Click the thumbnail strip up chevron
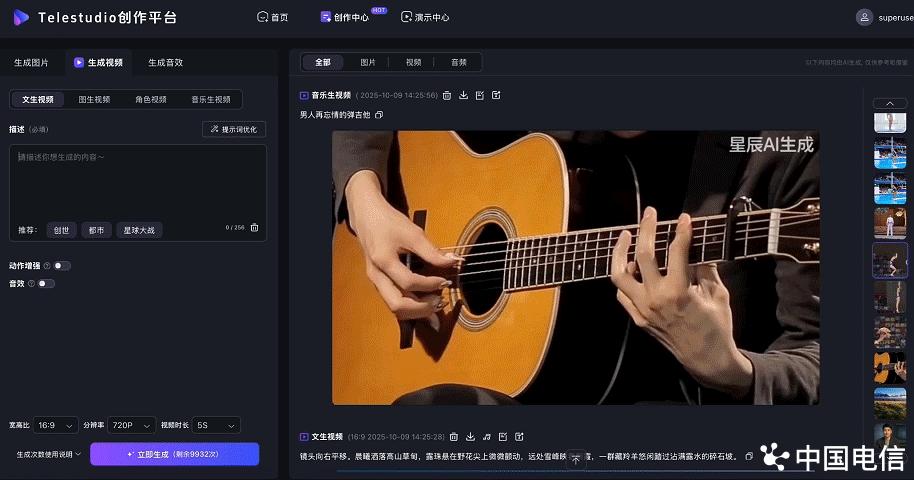Screen dimensions: 914x480 [890, 103]
